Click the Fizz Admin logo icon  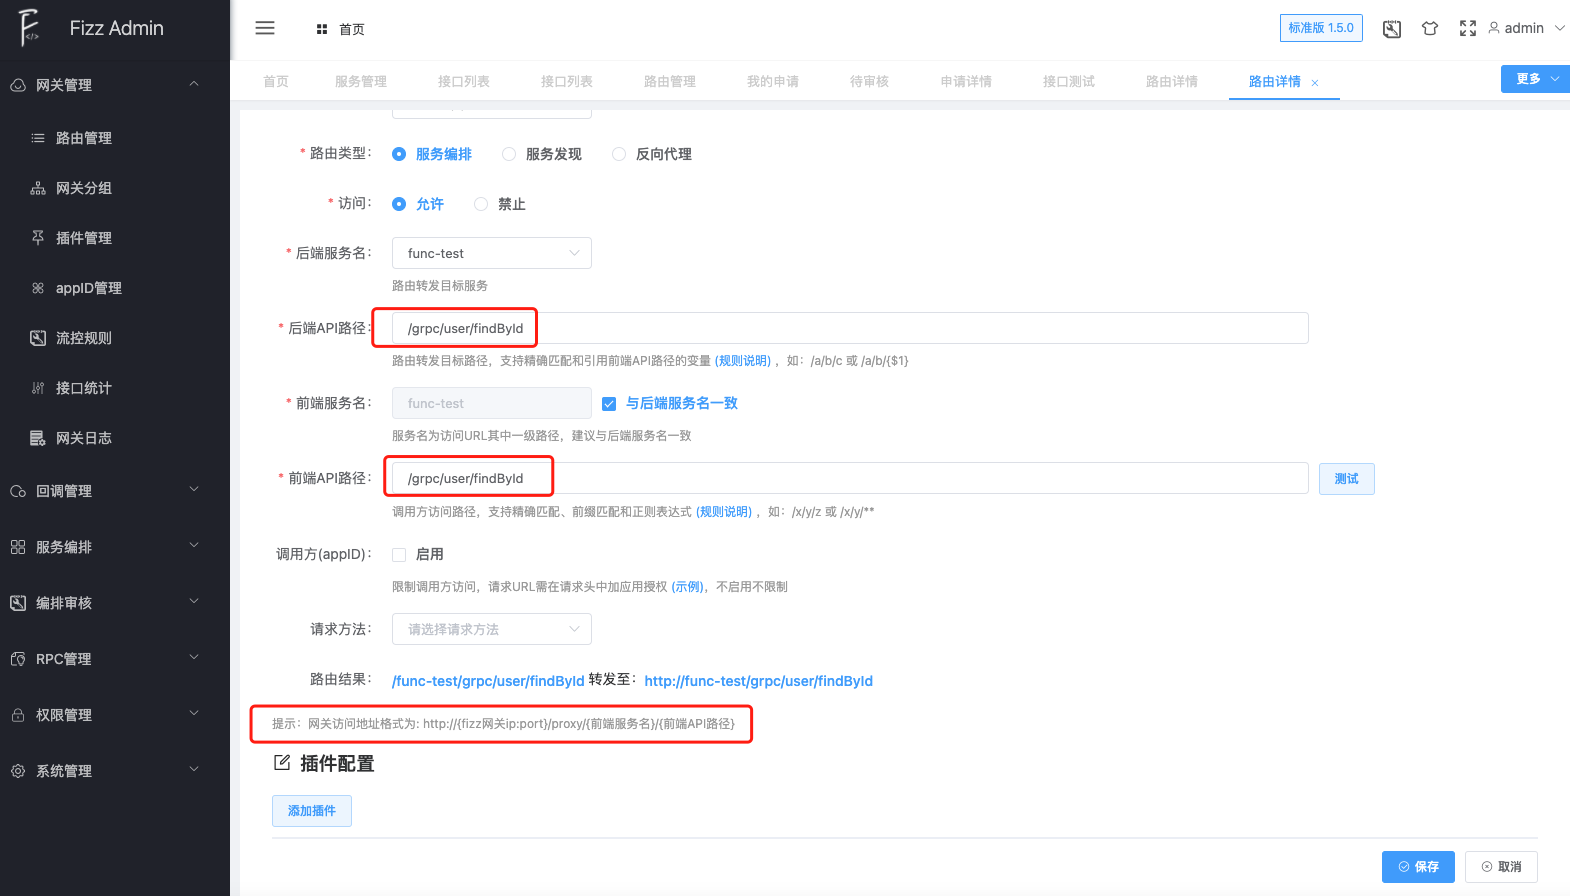[29, 28]
